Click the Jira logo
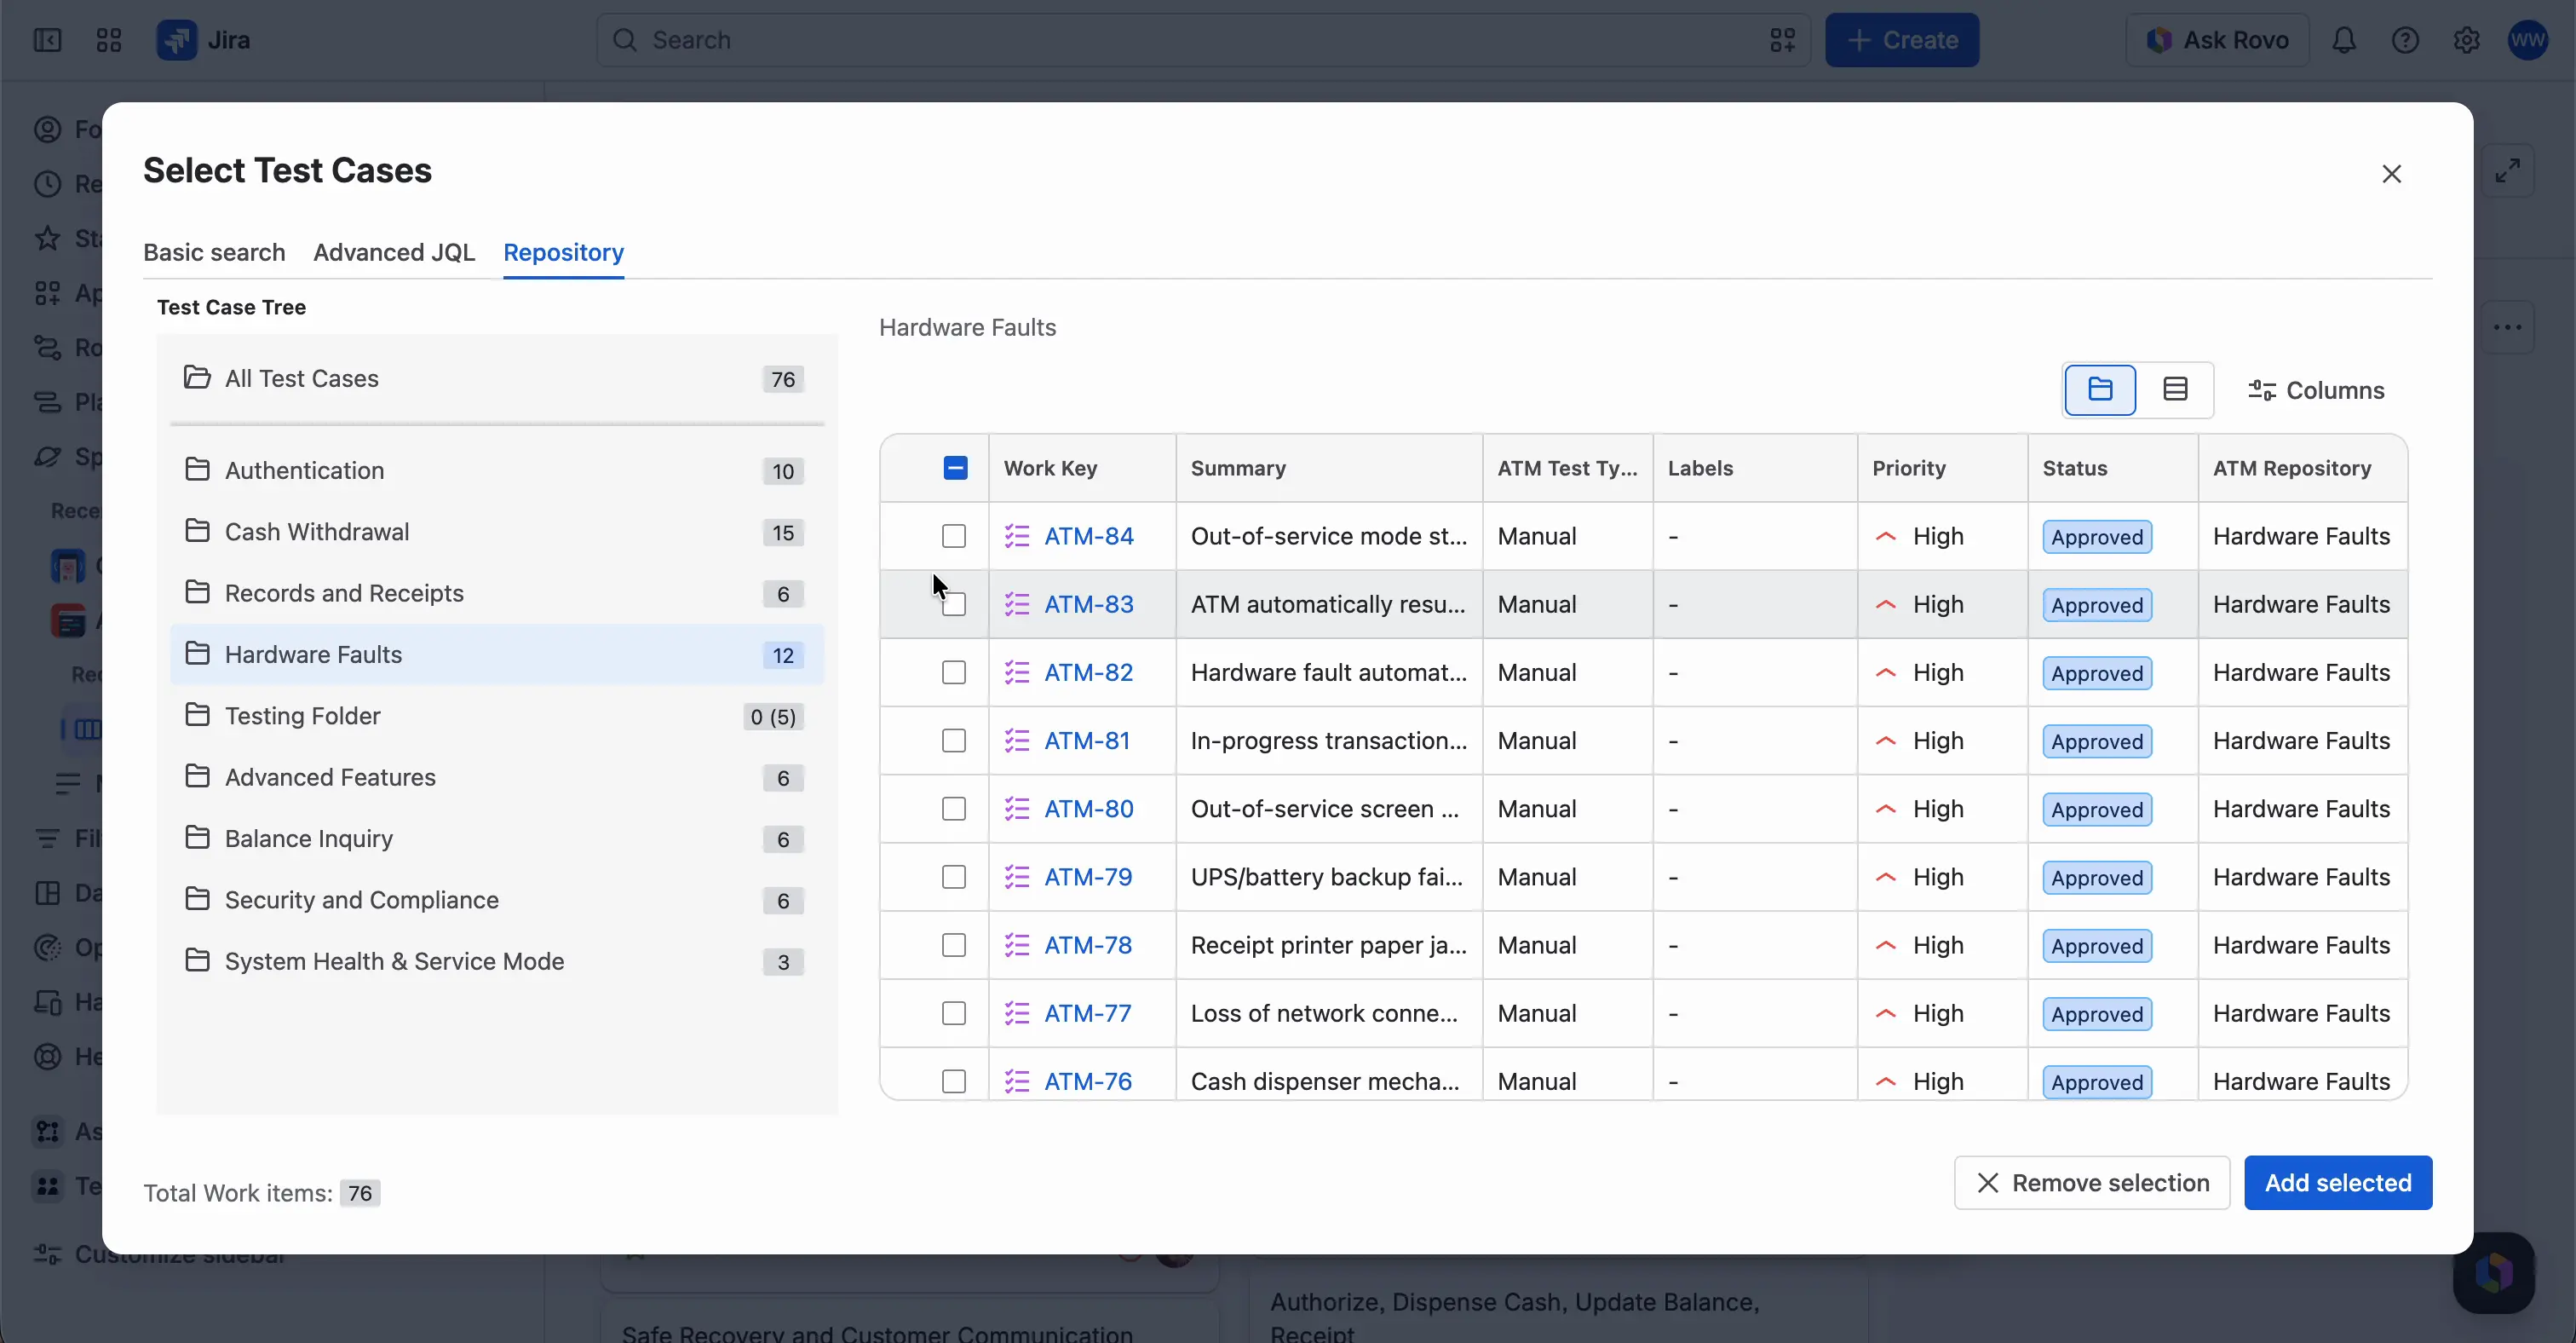The height and width of the screenshot is (1343, 2576). click(204, 40)
